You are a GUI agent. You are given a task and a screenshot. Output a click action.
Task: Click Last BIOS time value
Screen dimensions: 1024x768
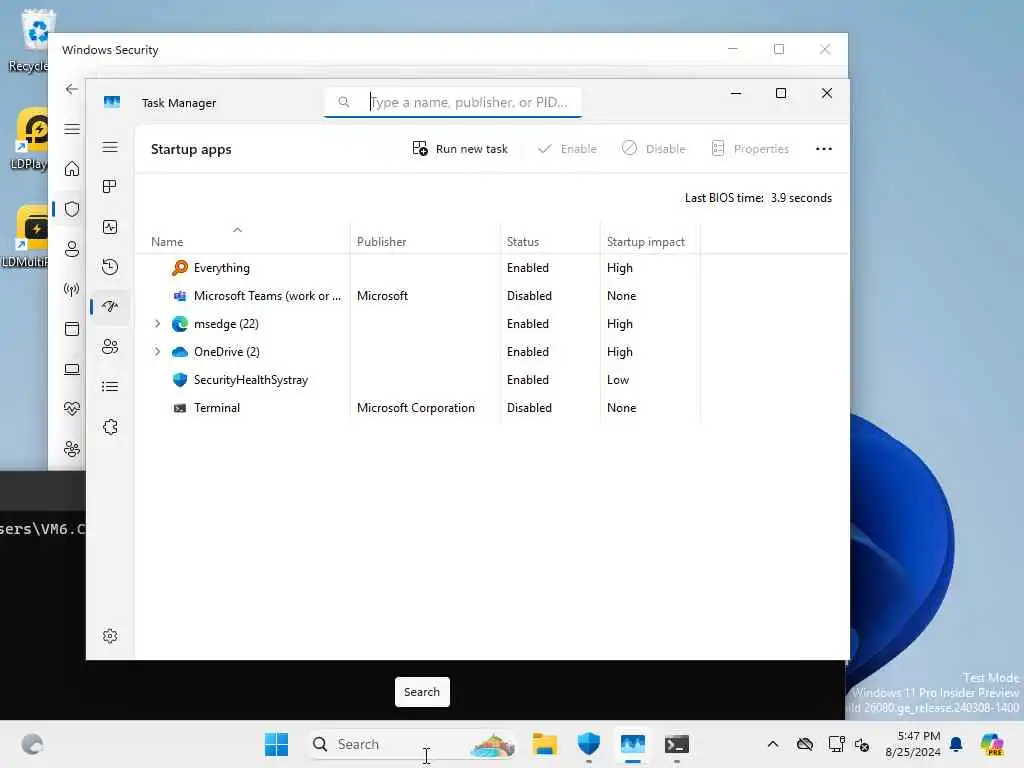point(801,198)
